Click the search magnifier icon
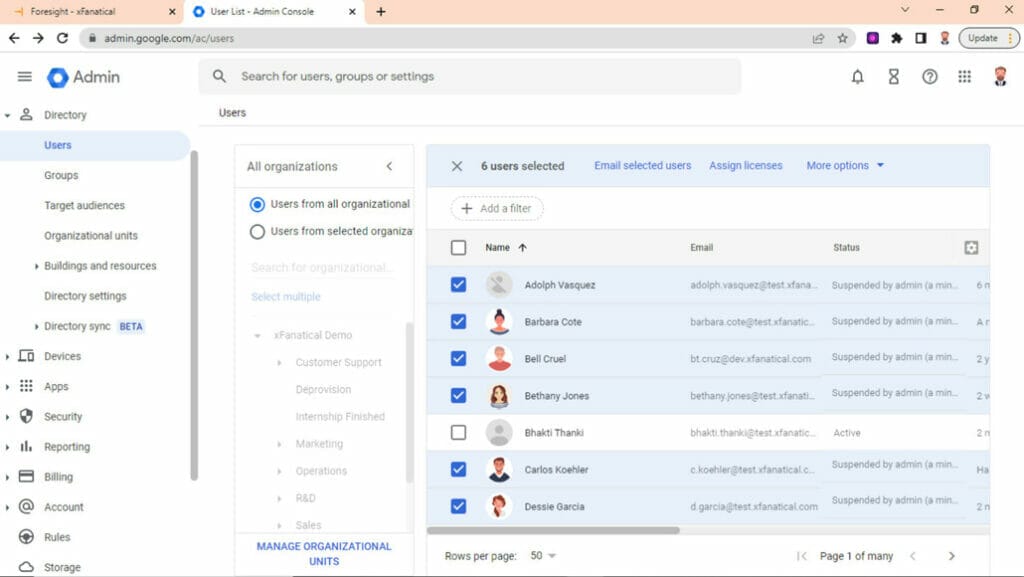 (x=218, y=75)
